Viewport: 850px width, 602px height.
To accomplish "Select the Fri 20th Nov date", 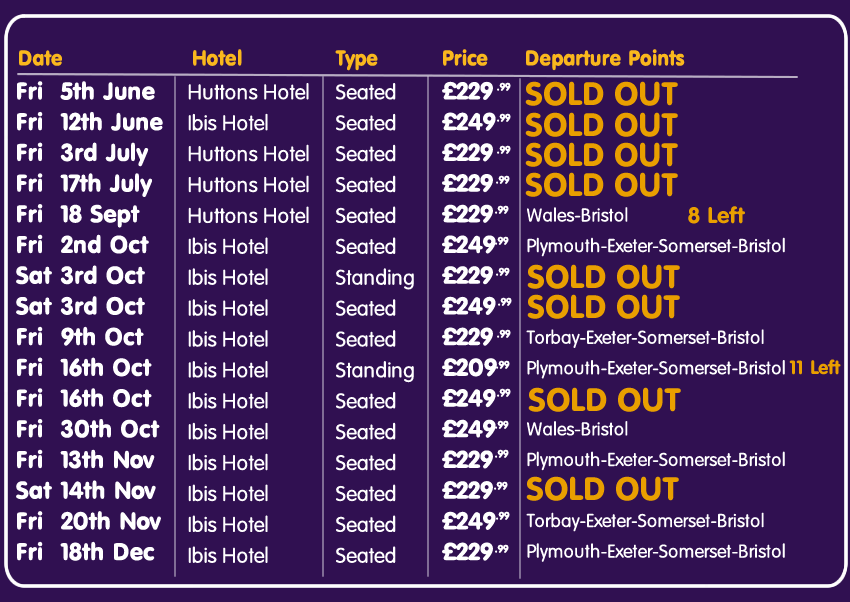I will point(87,522).
